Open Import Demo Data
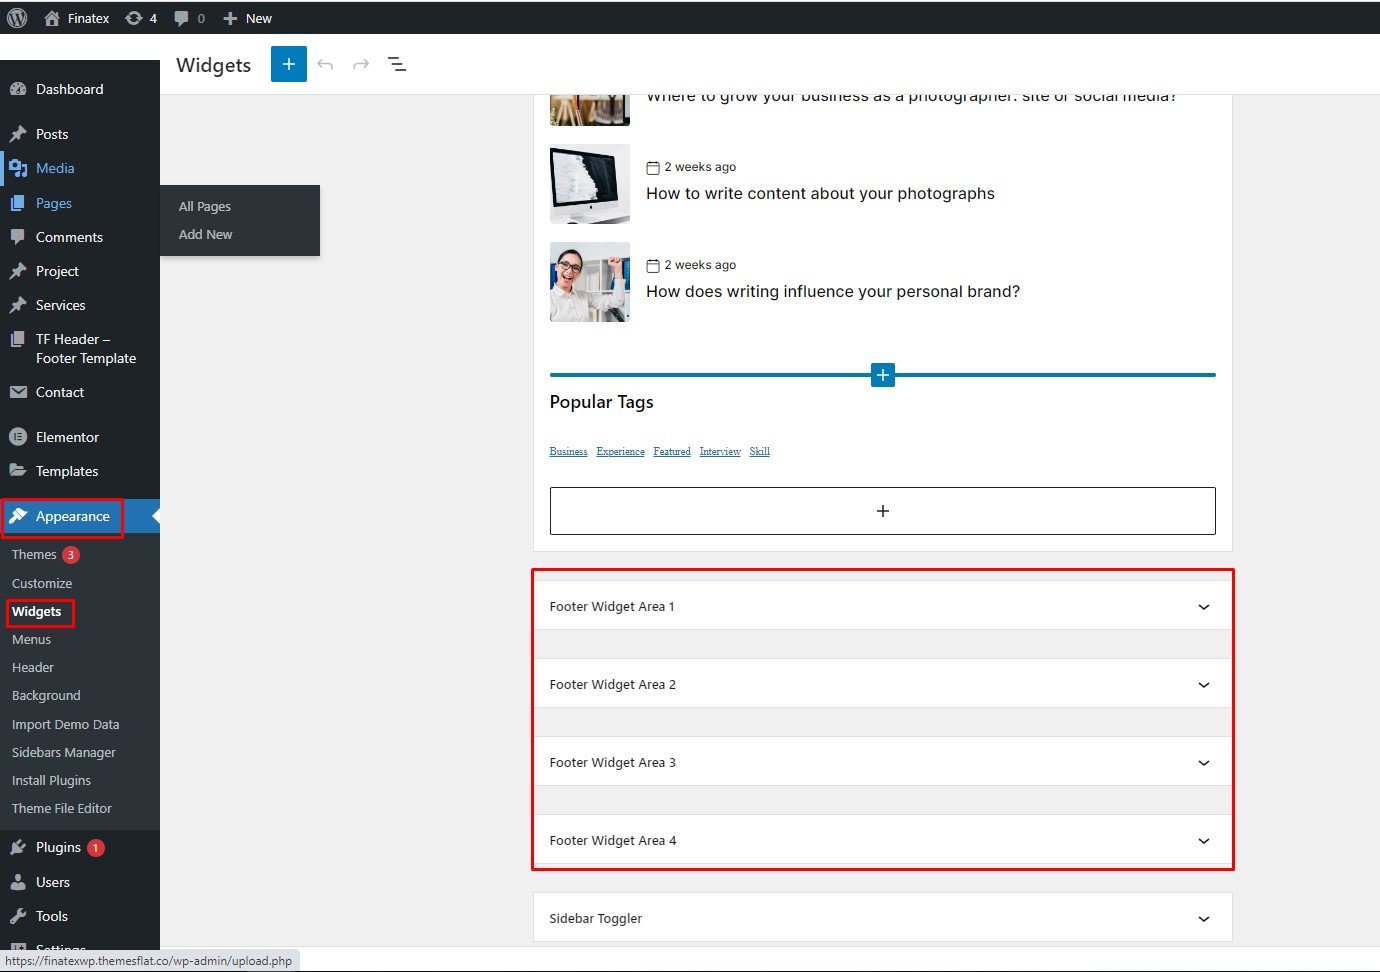 (65, 724)
